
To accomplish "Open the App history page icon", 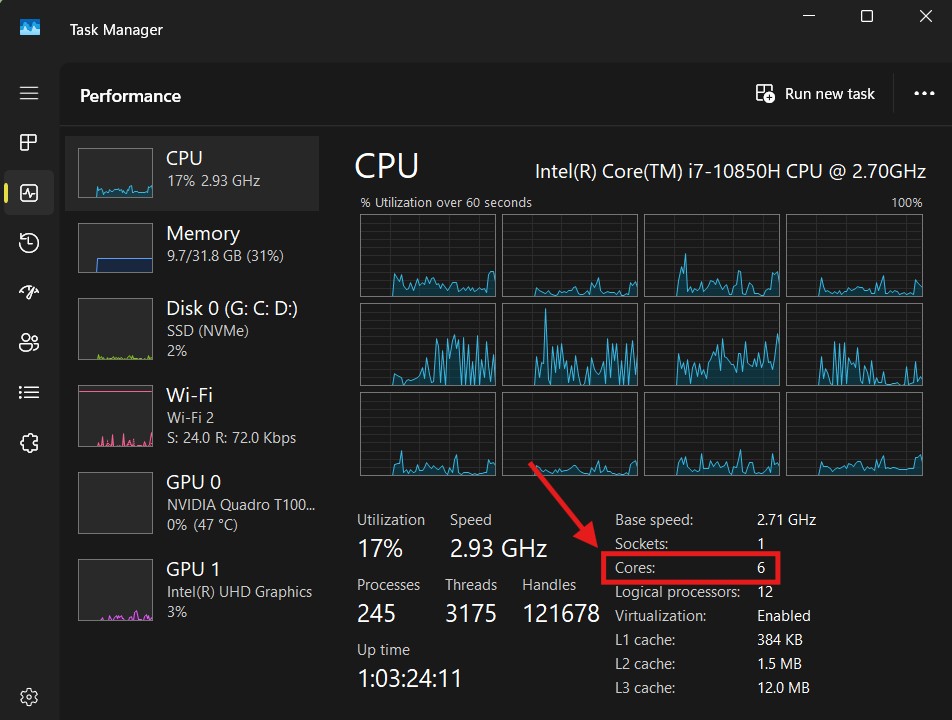I will (29, 243).
